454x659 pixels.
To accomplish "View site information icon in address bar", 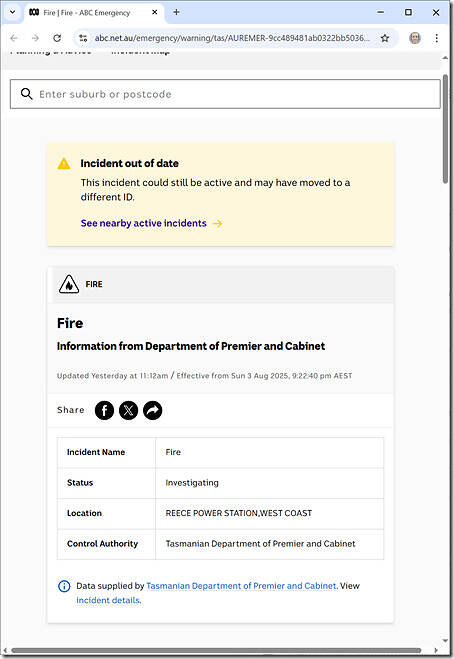I will pos(83,38).
